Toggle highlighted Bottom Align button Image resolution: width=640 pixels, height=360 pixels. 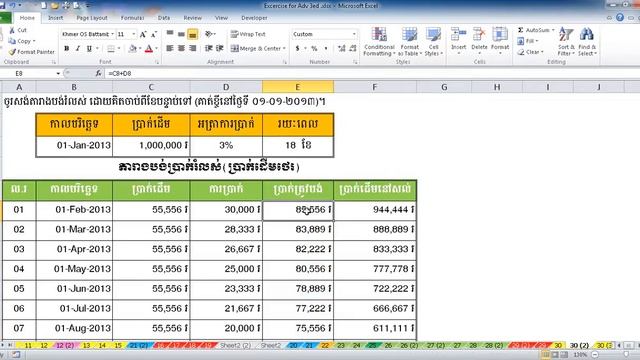(x=193, y=35)
